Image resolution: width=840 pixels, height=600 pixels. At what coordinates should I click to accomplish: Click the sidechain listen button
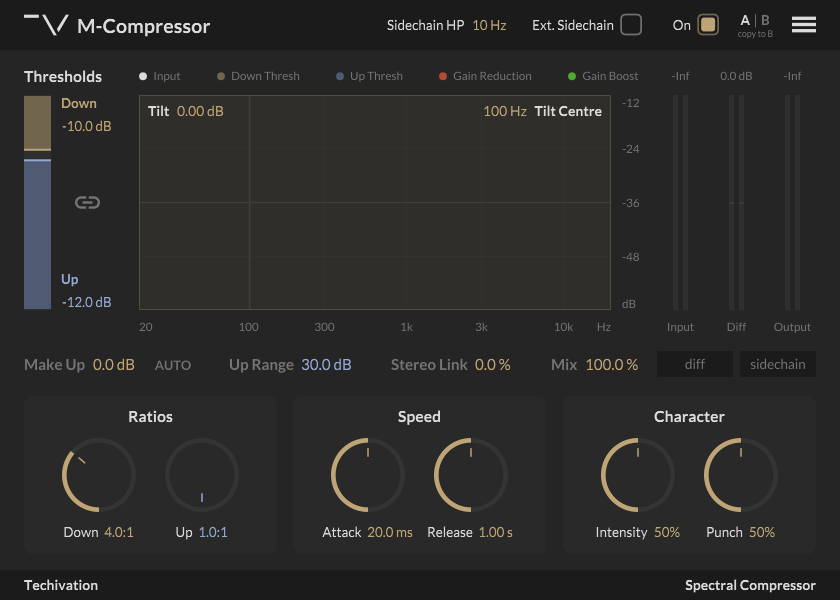click(778, 364)
